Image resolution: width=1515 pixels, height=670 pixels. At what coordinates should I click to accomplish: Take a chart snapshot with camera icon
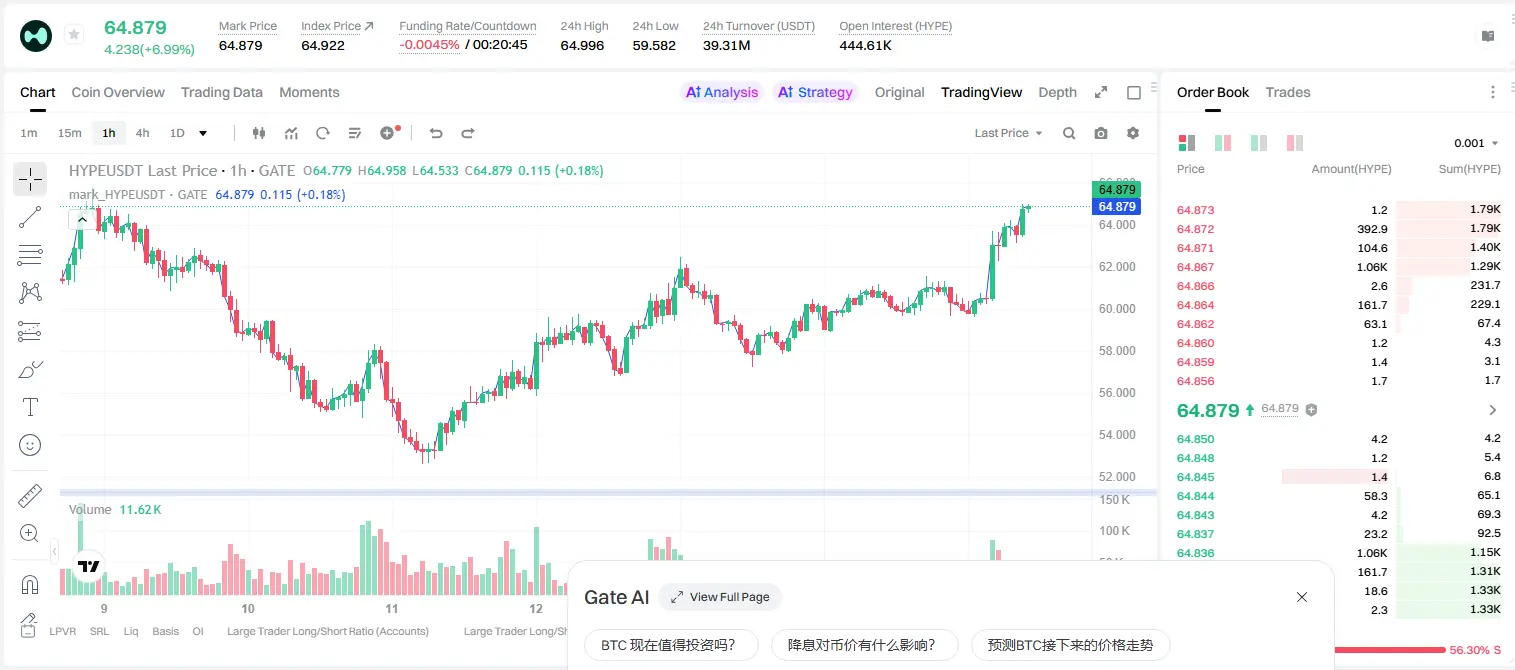[1101, 133]
